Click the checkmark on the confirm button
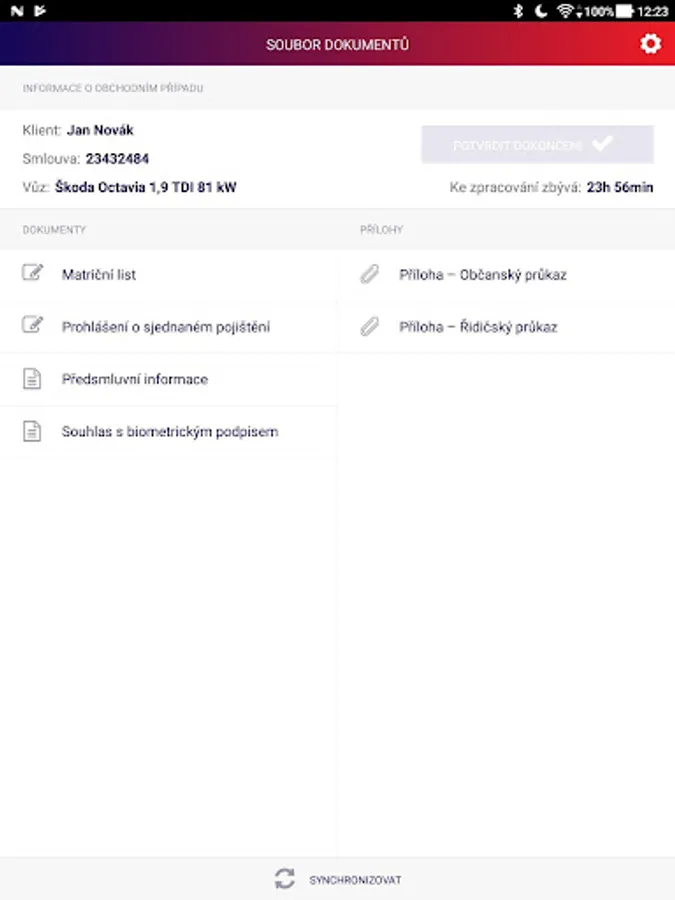Viewport: 675px width, 900px height. (602, 143)
